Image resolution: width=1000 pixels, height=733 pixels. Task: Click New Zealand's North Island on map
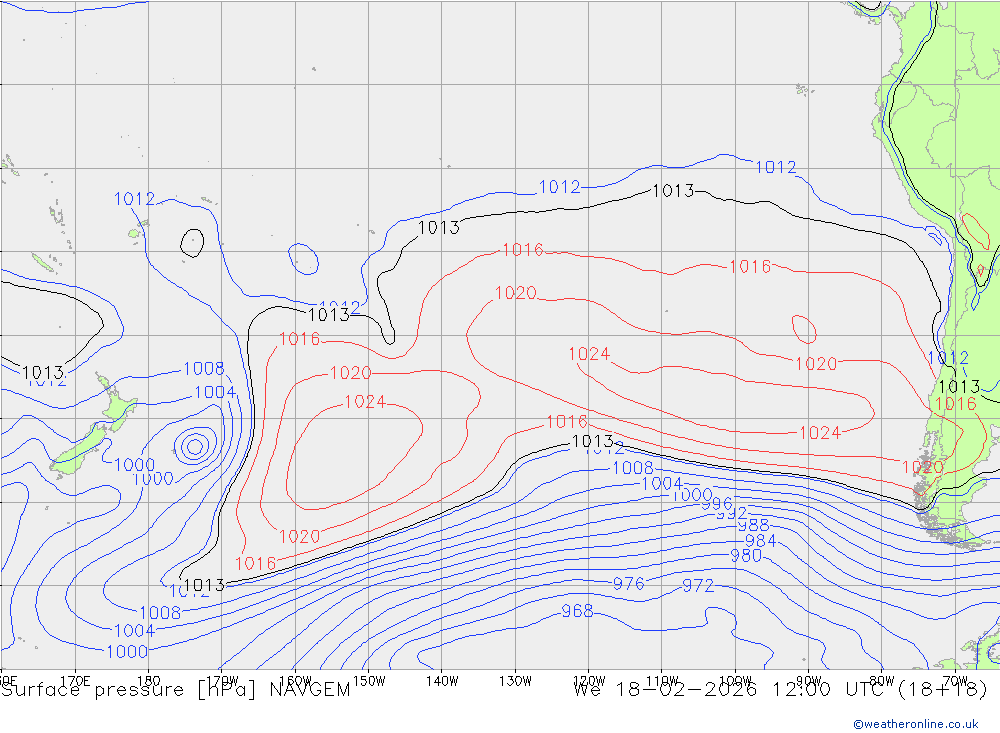pos(117,404)
